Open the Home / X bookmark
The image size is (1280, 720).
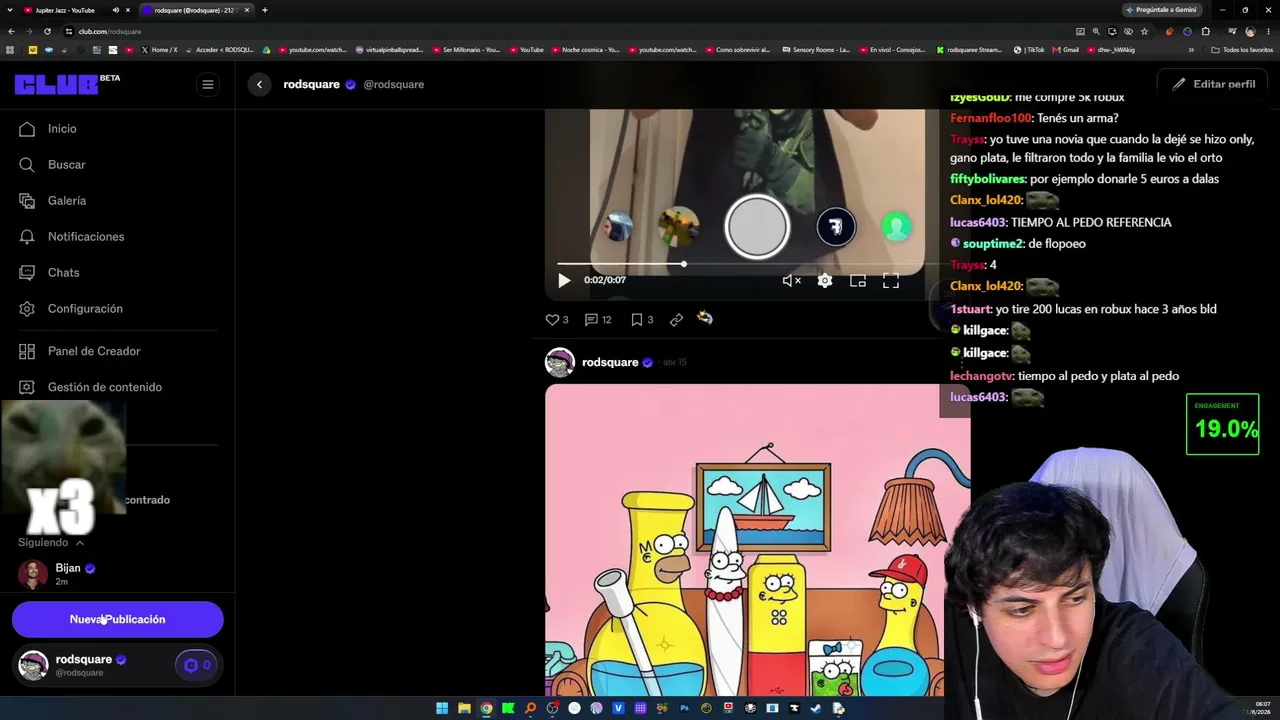[159, 49]
